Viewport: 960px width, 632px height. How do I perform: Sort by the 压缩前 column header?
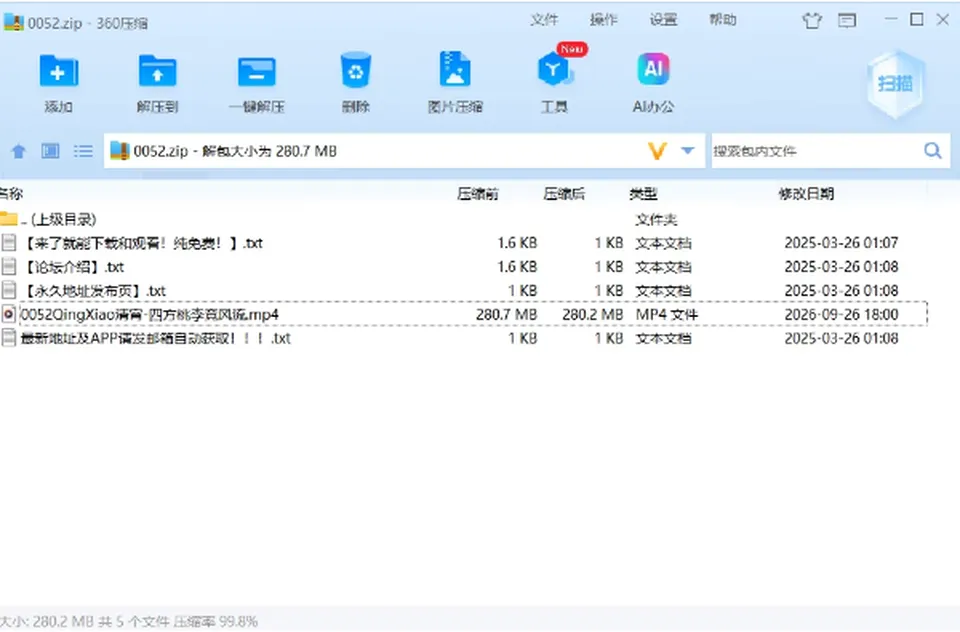(x=478, y=194)
